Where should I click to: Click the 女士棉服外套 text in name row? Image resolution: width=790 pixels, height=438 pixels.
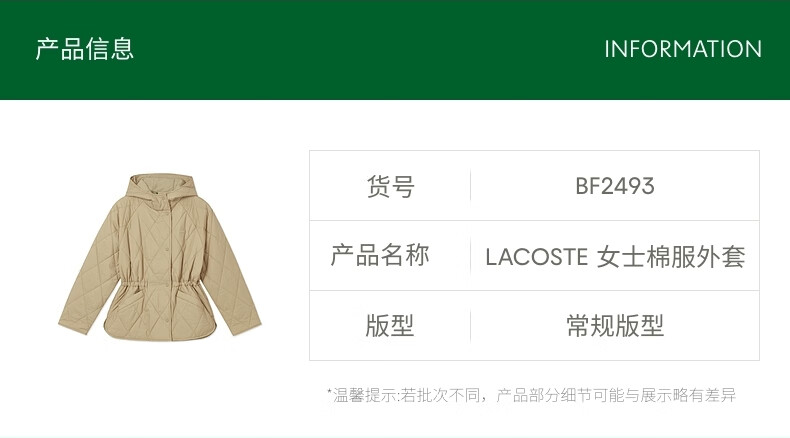pyautogui.click(x=671, y=257)
